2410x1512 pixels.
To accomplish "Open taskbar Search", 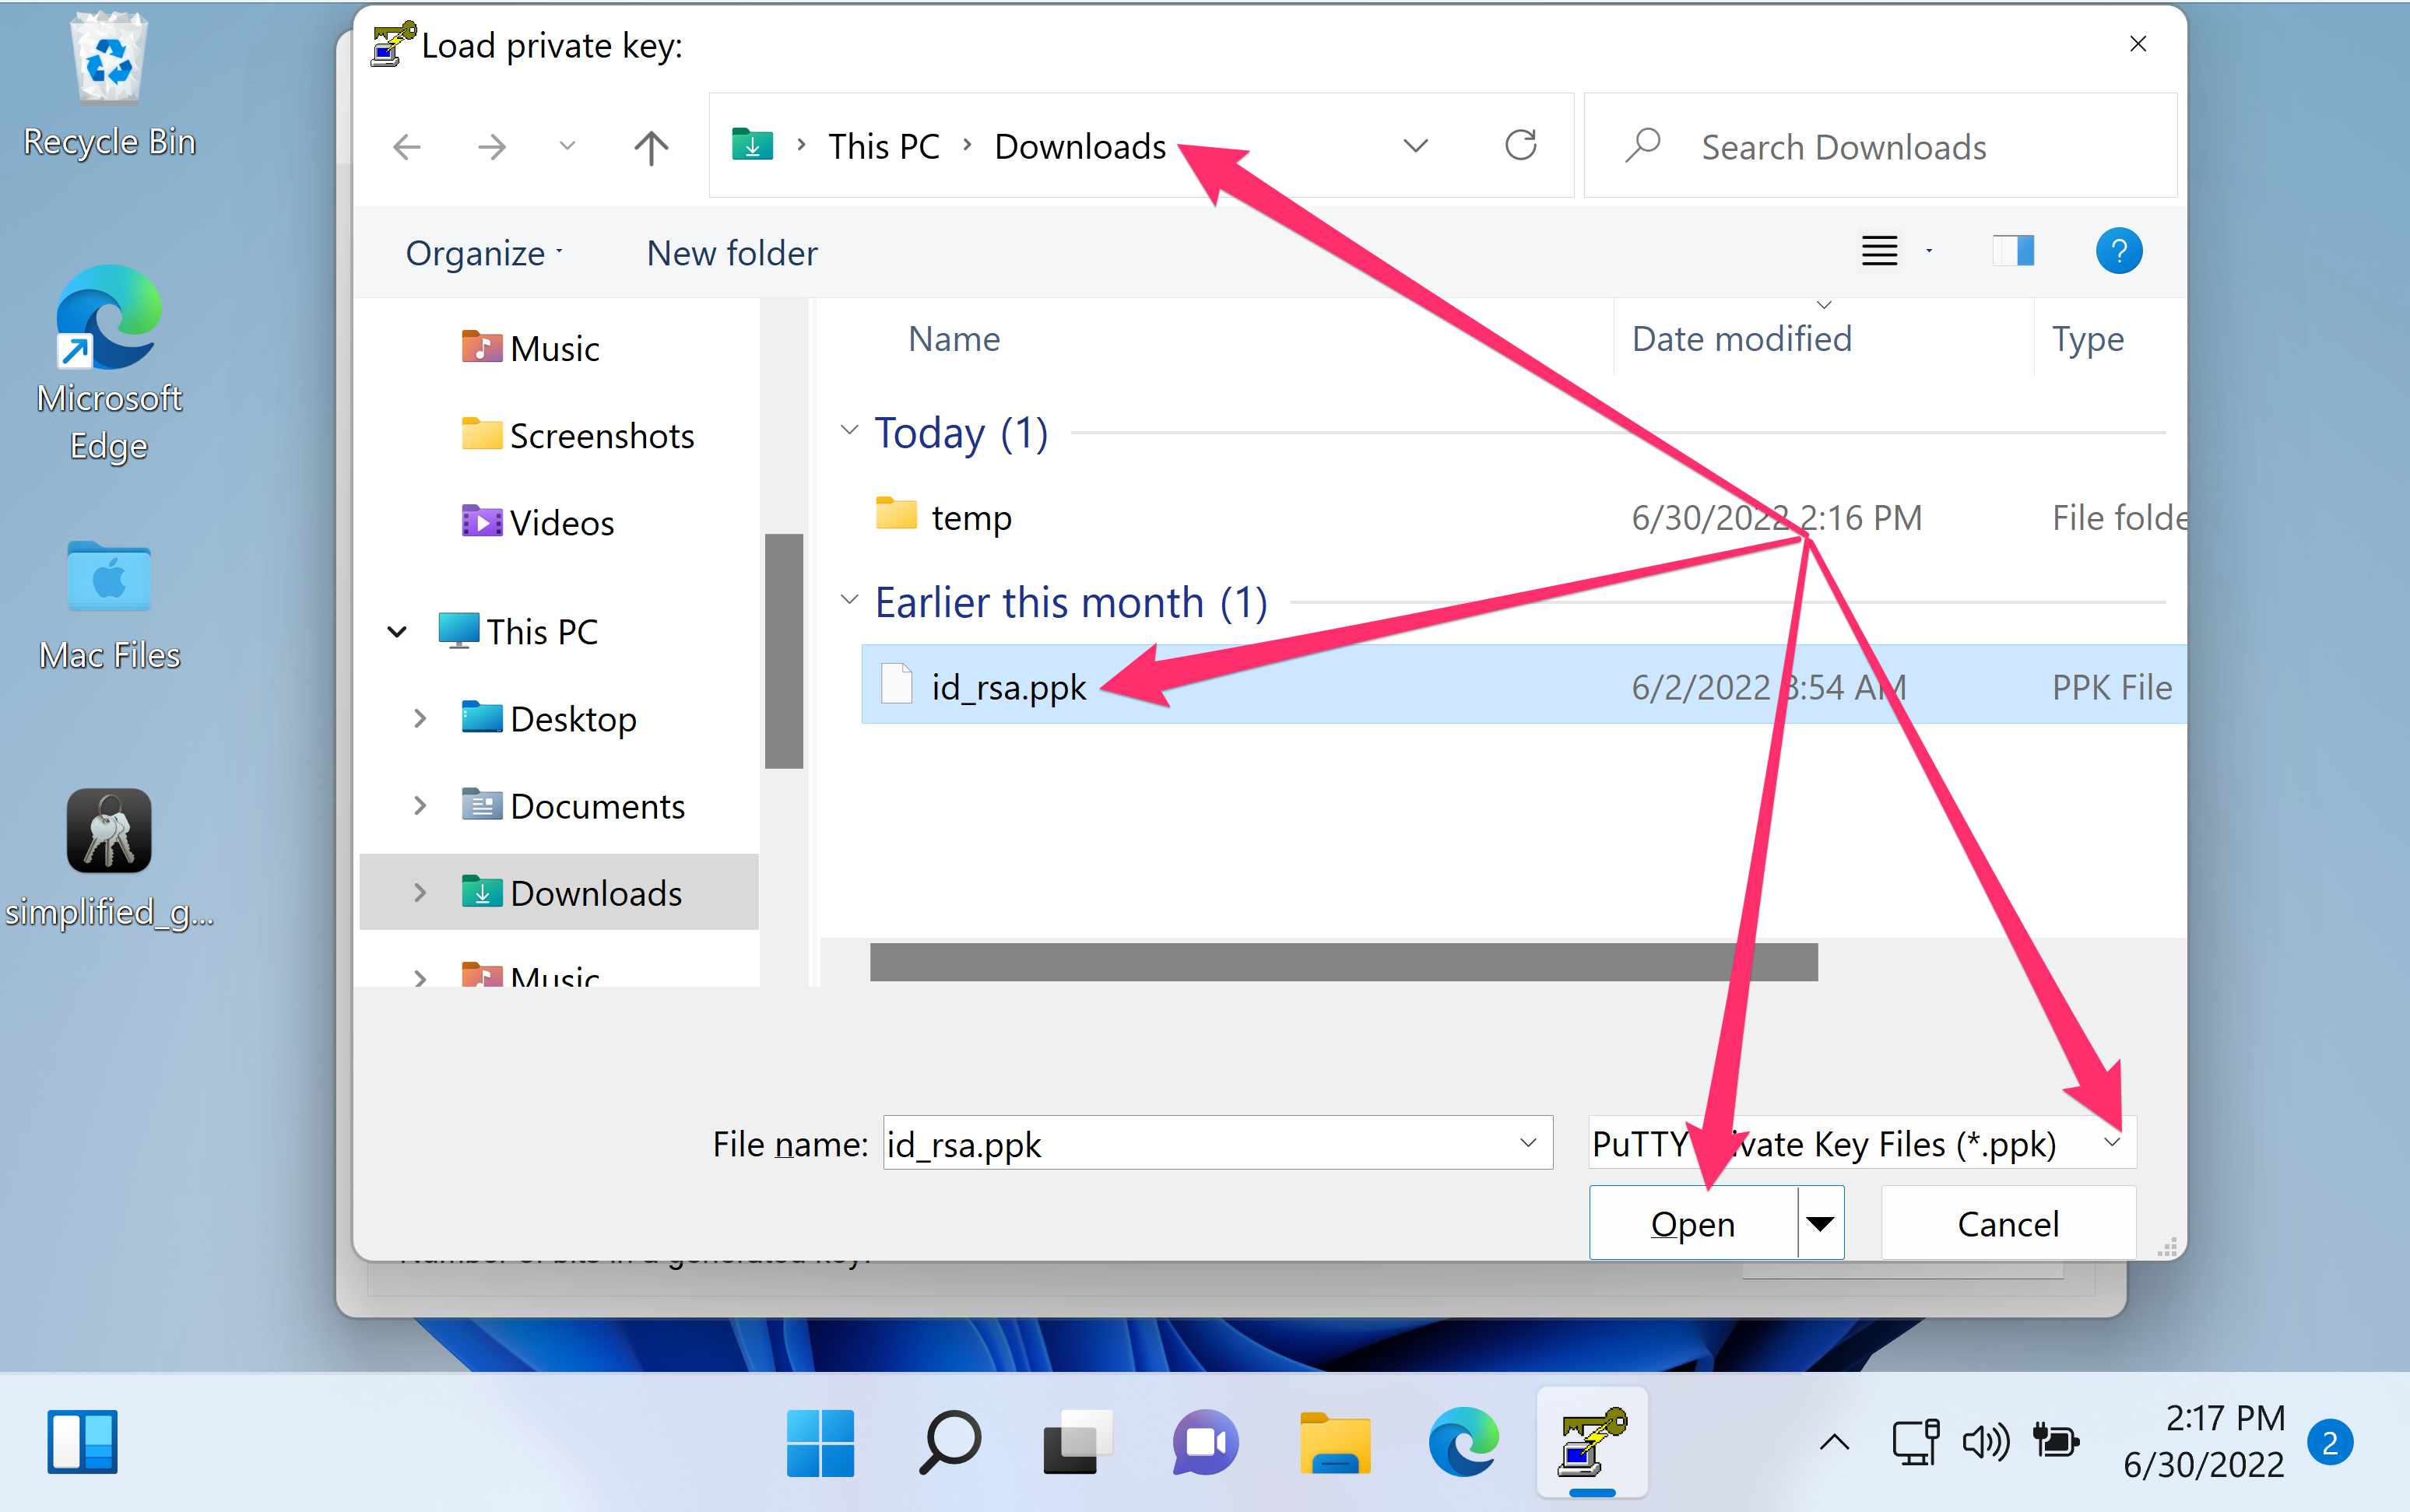I will click(x=948, y=1442).
